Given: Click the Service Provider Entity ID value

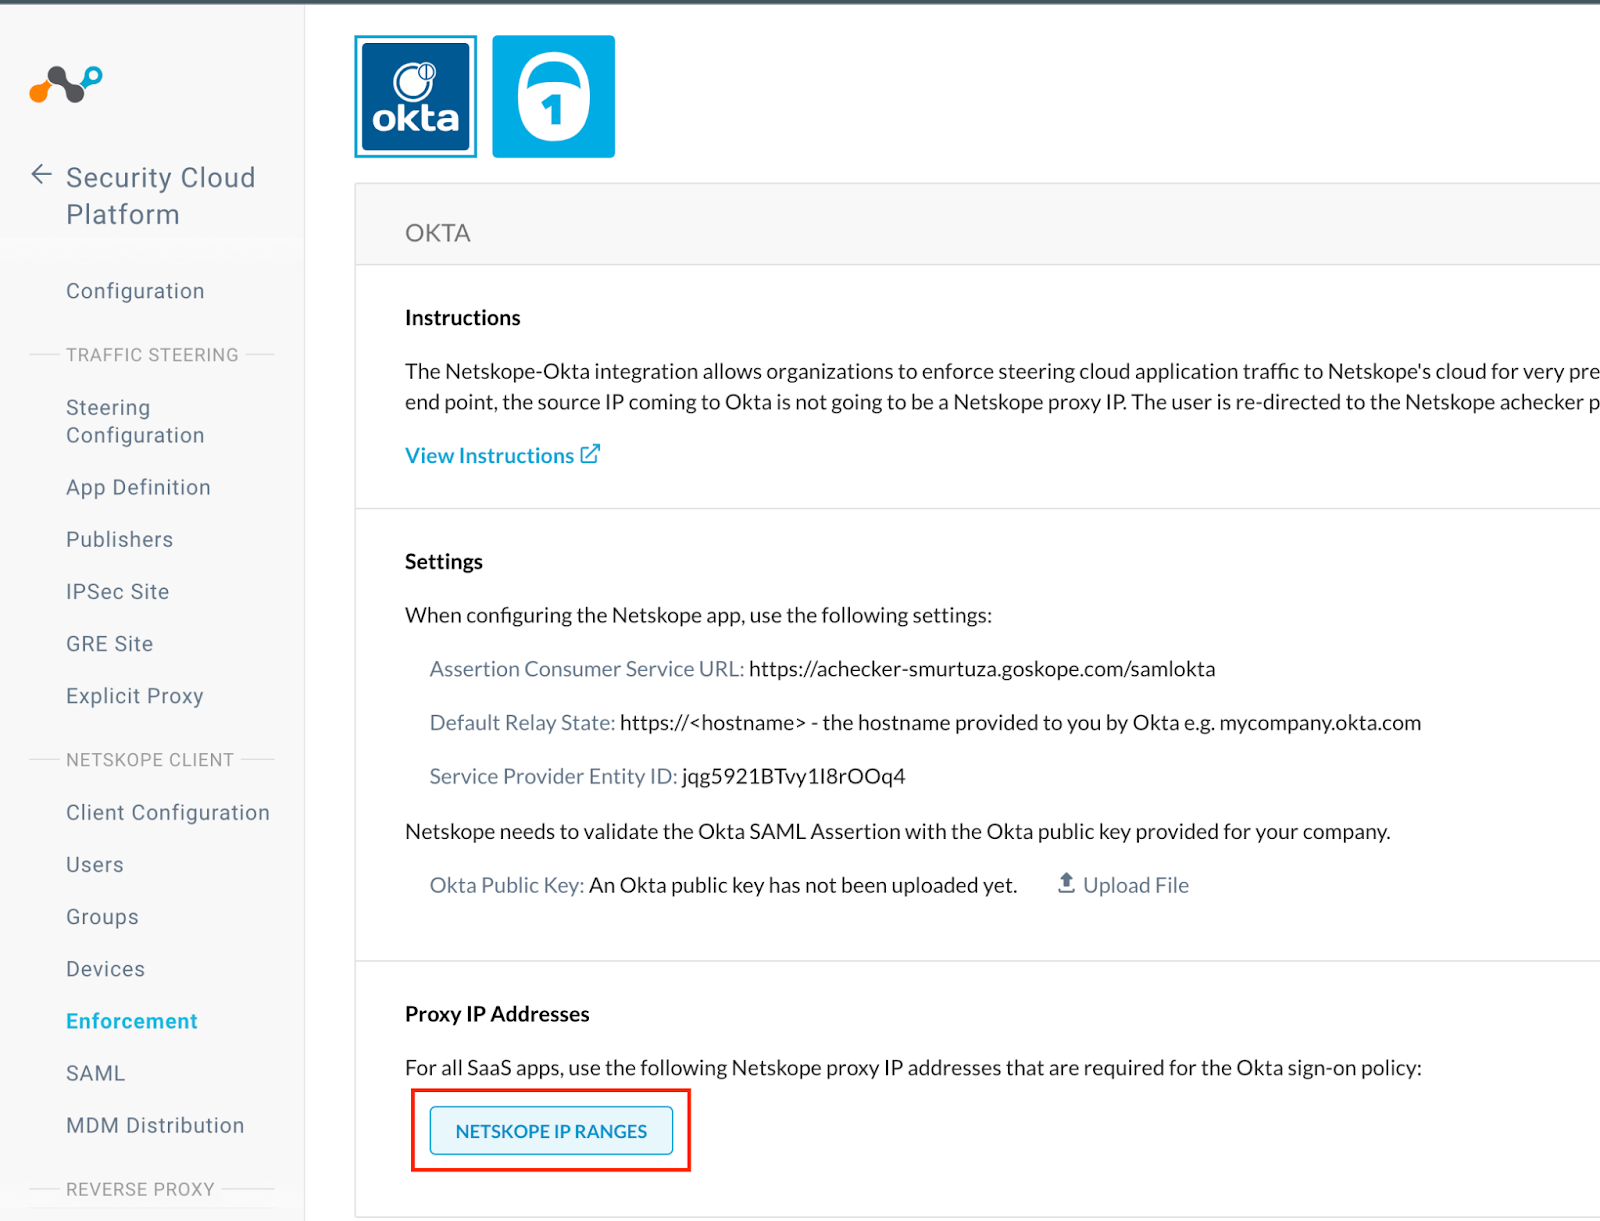Looking at the screenshot, I should click(793, 776).
